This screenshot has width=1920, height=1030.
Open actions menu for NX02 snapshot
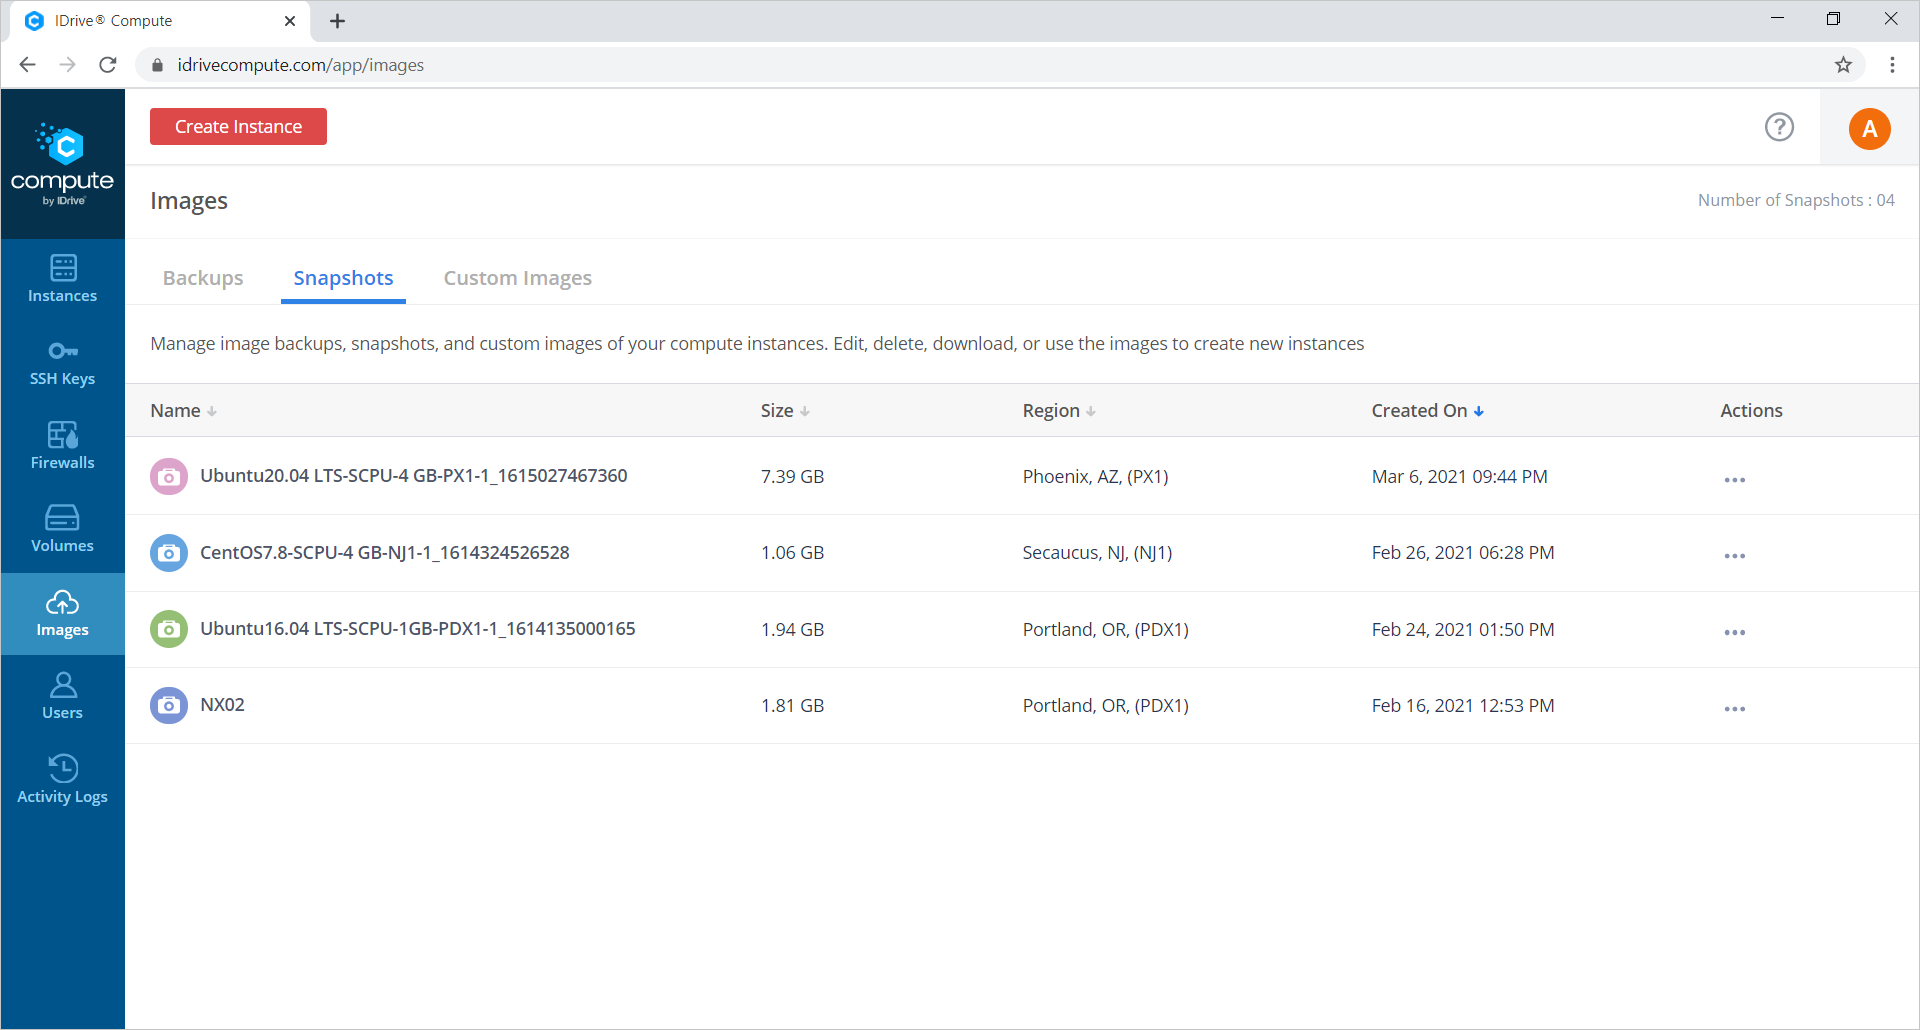[1734, 709]
